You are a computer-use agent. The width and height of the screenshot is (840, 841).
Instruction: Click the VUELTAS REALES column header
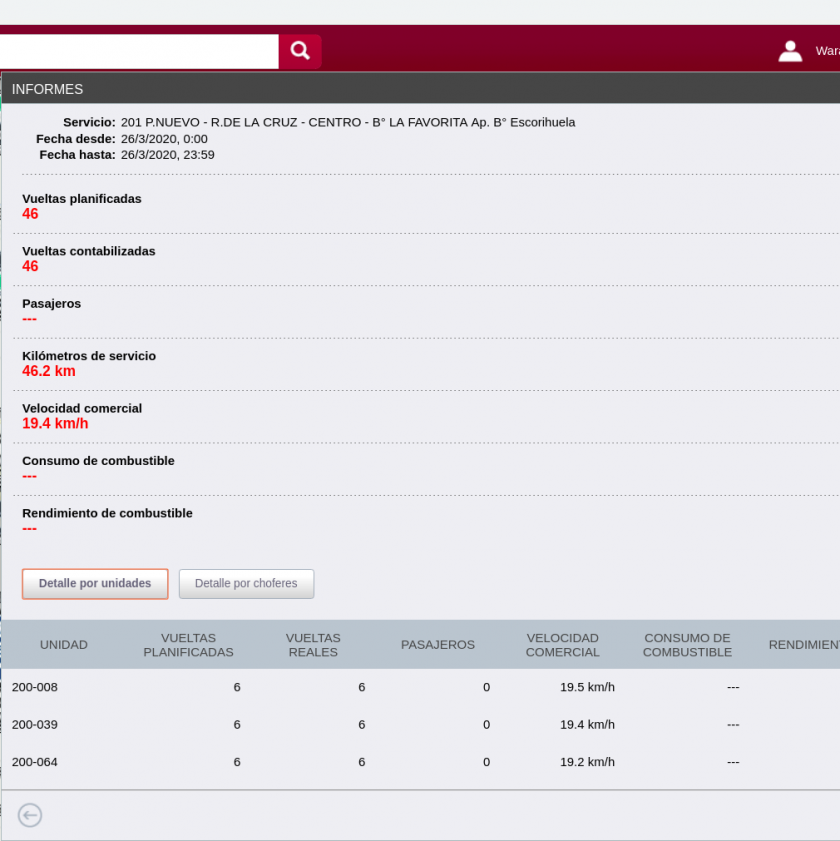coord(313,645)
